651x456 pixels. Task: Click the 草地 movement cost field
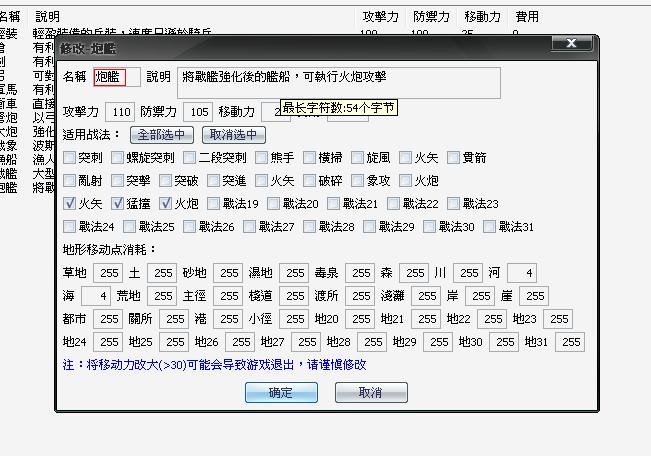coord(108,273)
